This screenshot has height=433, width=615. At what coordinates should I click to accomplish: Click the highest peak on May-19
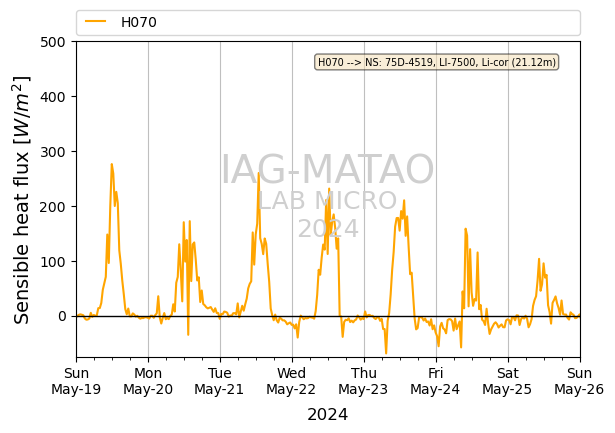tap(112, 164)
